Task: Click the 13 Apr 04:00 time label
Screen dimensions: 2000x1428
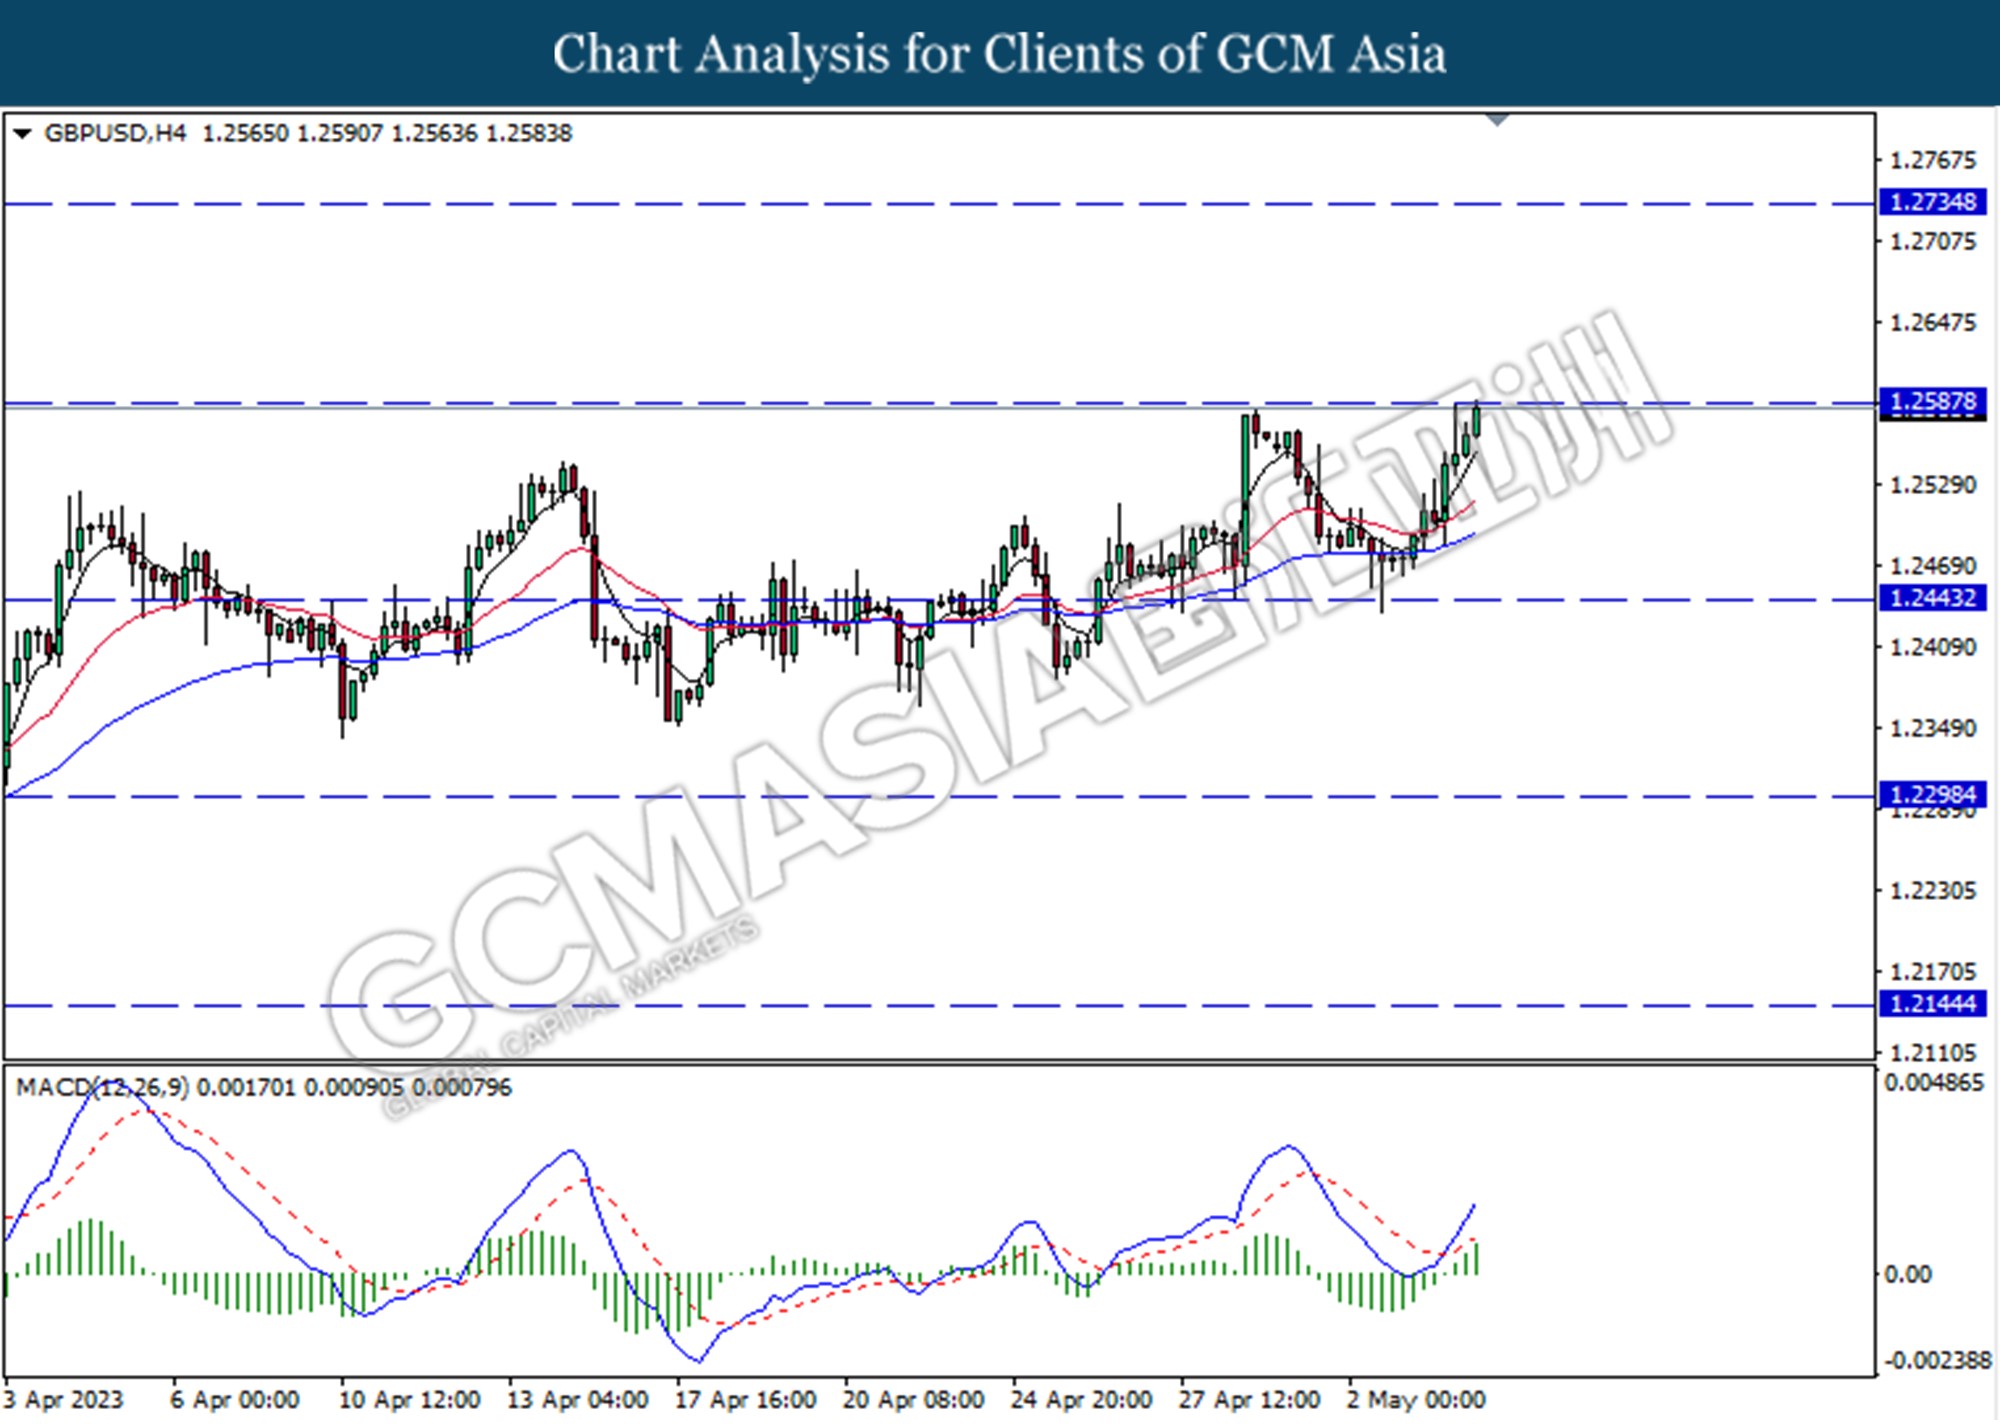Action: [577, 1399]
